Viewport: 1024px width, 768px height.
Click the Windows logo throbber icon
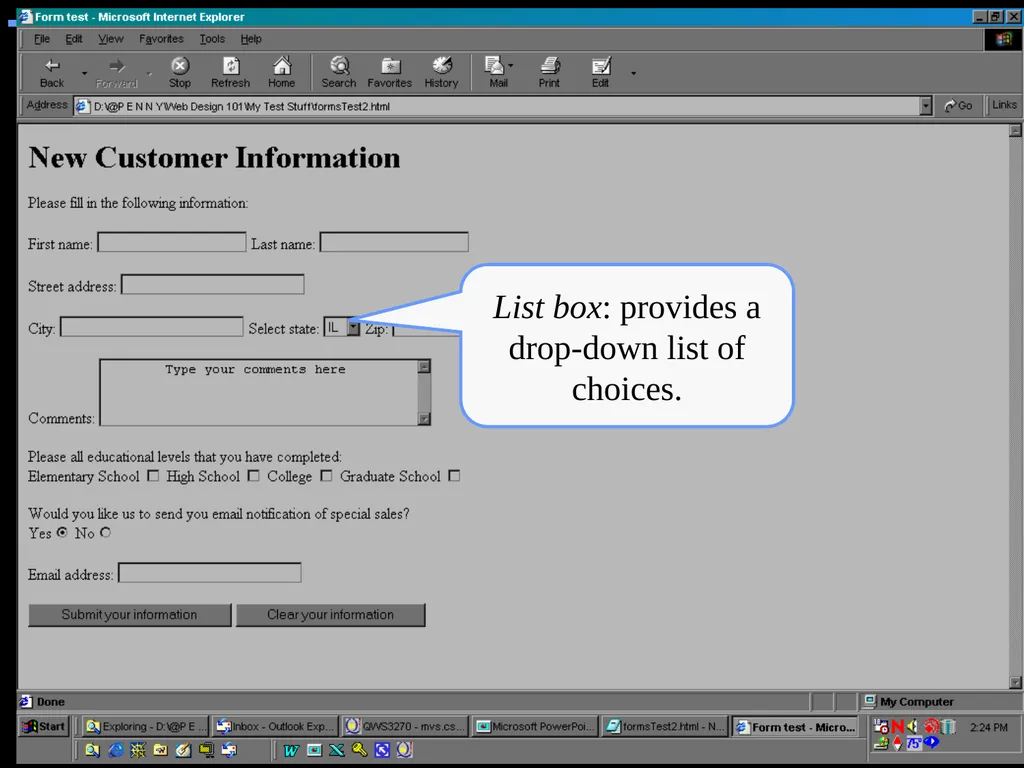tap(1004, 39)
